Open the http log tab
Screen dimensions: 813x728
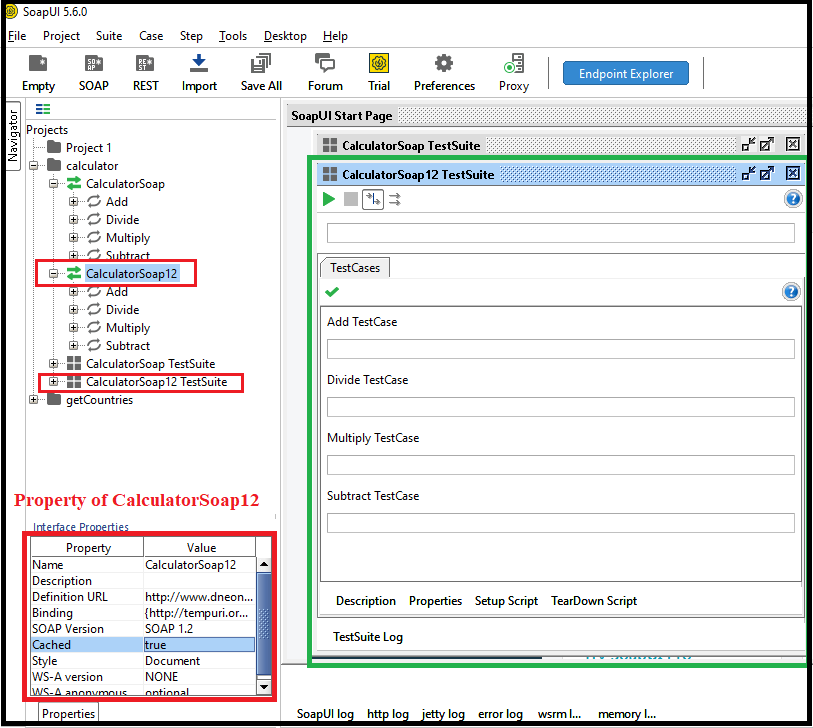pos(388,714)
